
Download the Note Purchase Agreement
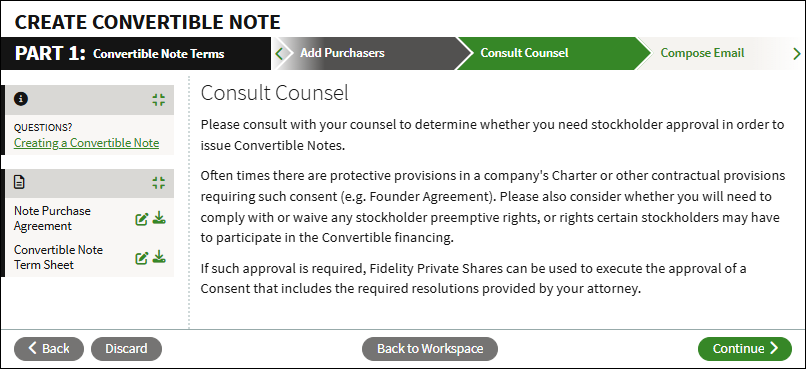(x=159, y=218)
